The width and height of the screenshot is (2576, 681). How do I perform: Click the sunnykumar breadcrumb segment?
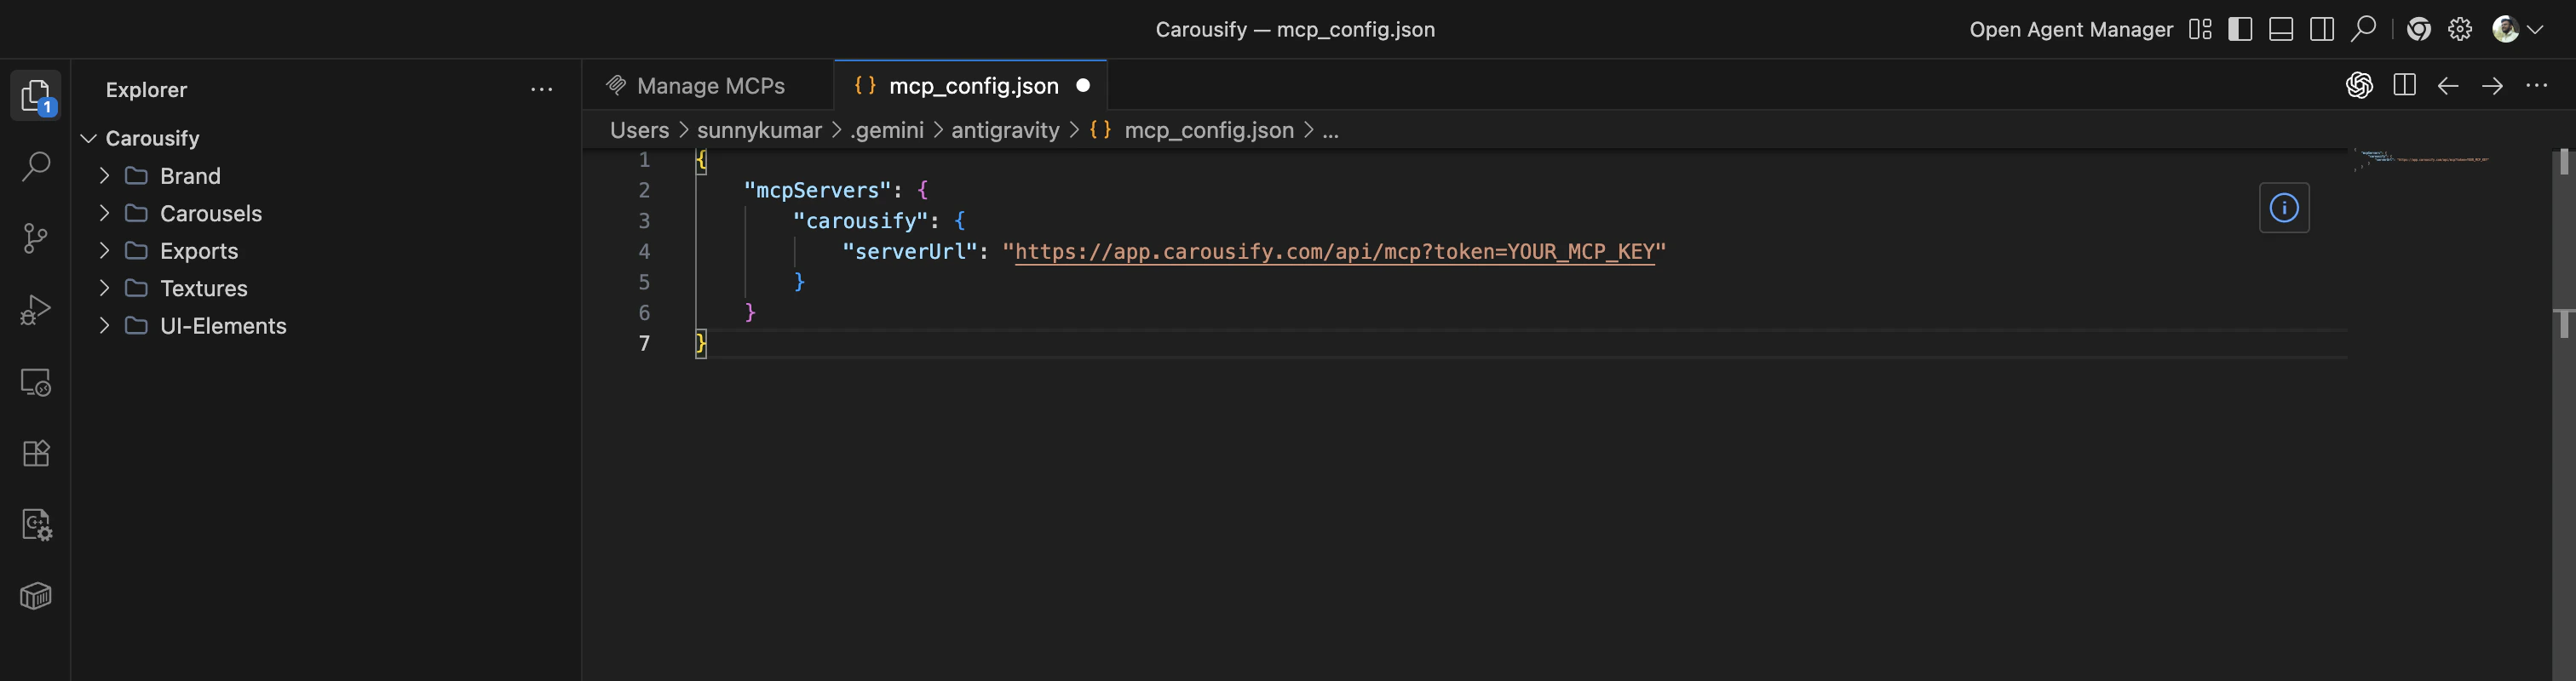pyautogui.click(x=759, y=130)
